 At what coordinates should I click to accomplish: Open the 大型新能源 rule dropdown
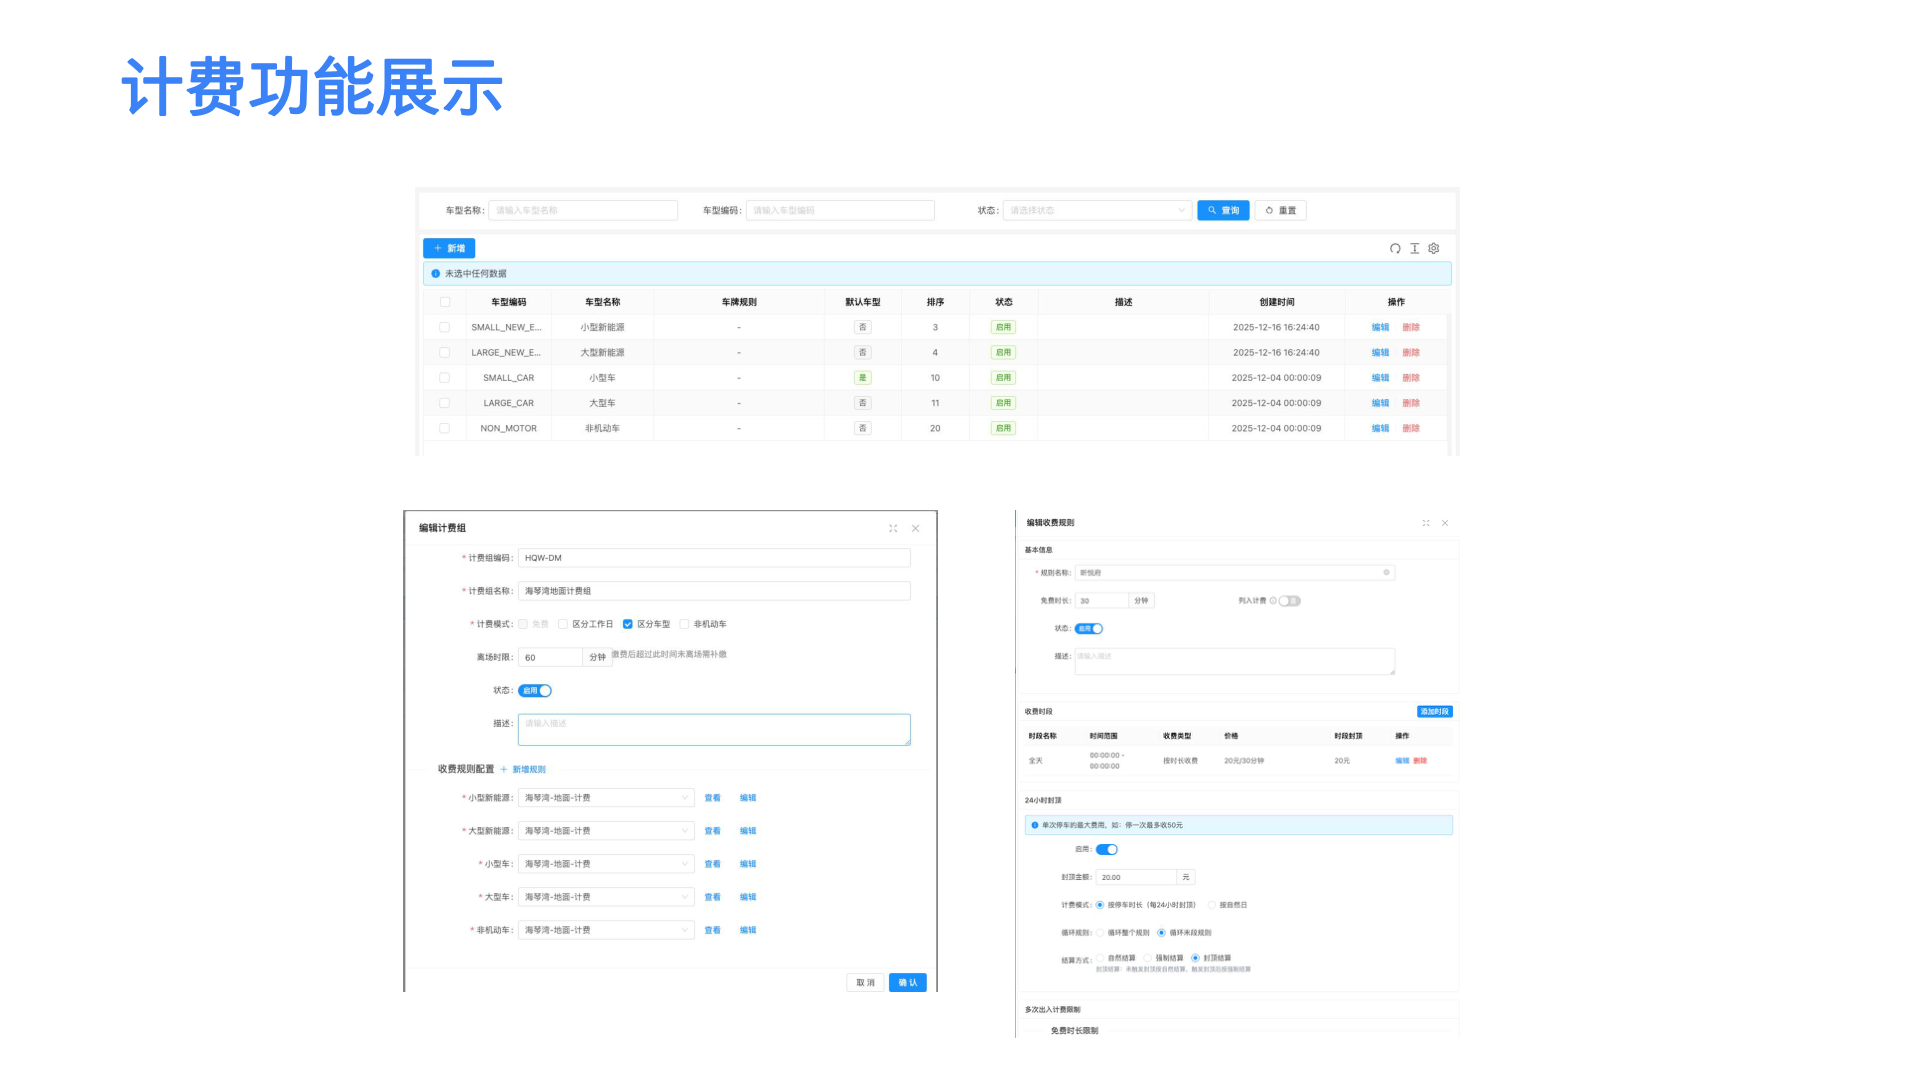[x=606, y=831]
